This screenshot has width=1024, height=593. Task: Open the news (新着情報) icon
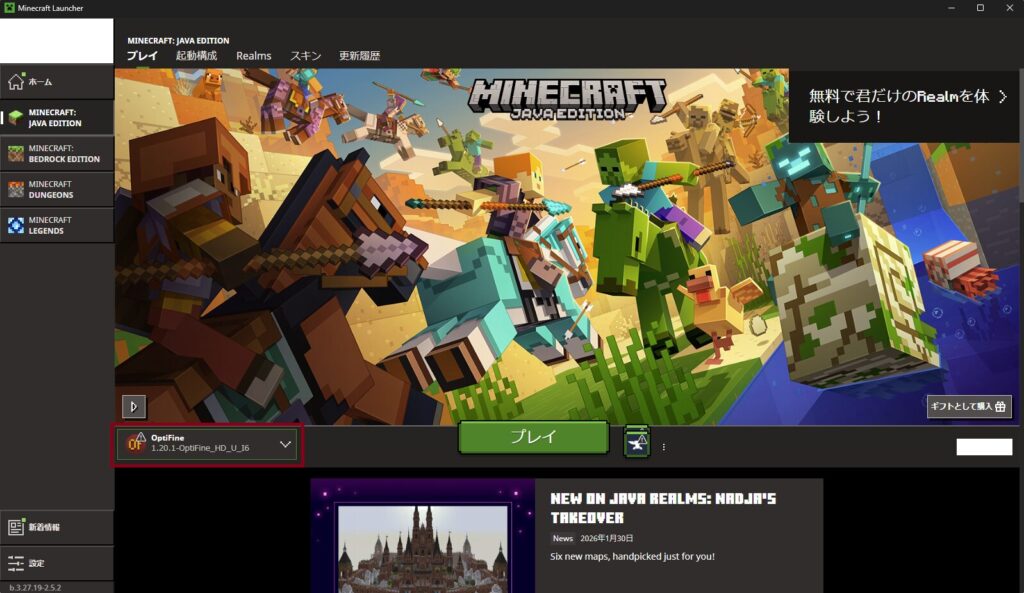(15, 527)
